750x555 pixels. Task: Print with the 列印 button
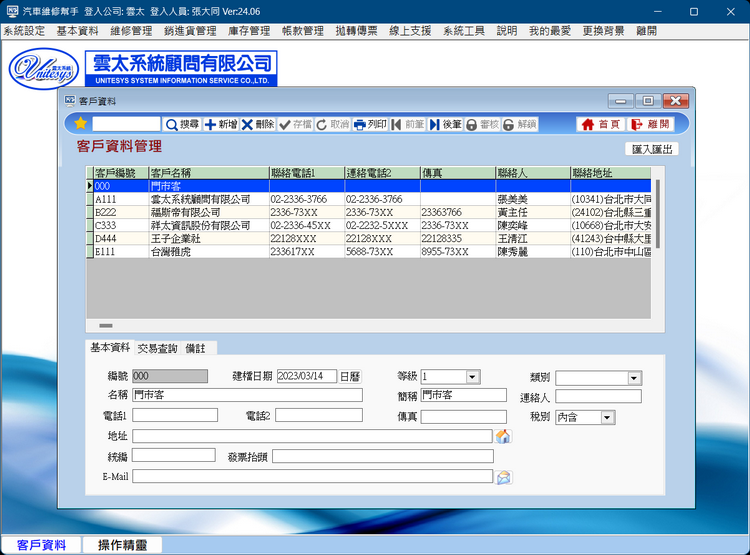click(x=370, y=124)
